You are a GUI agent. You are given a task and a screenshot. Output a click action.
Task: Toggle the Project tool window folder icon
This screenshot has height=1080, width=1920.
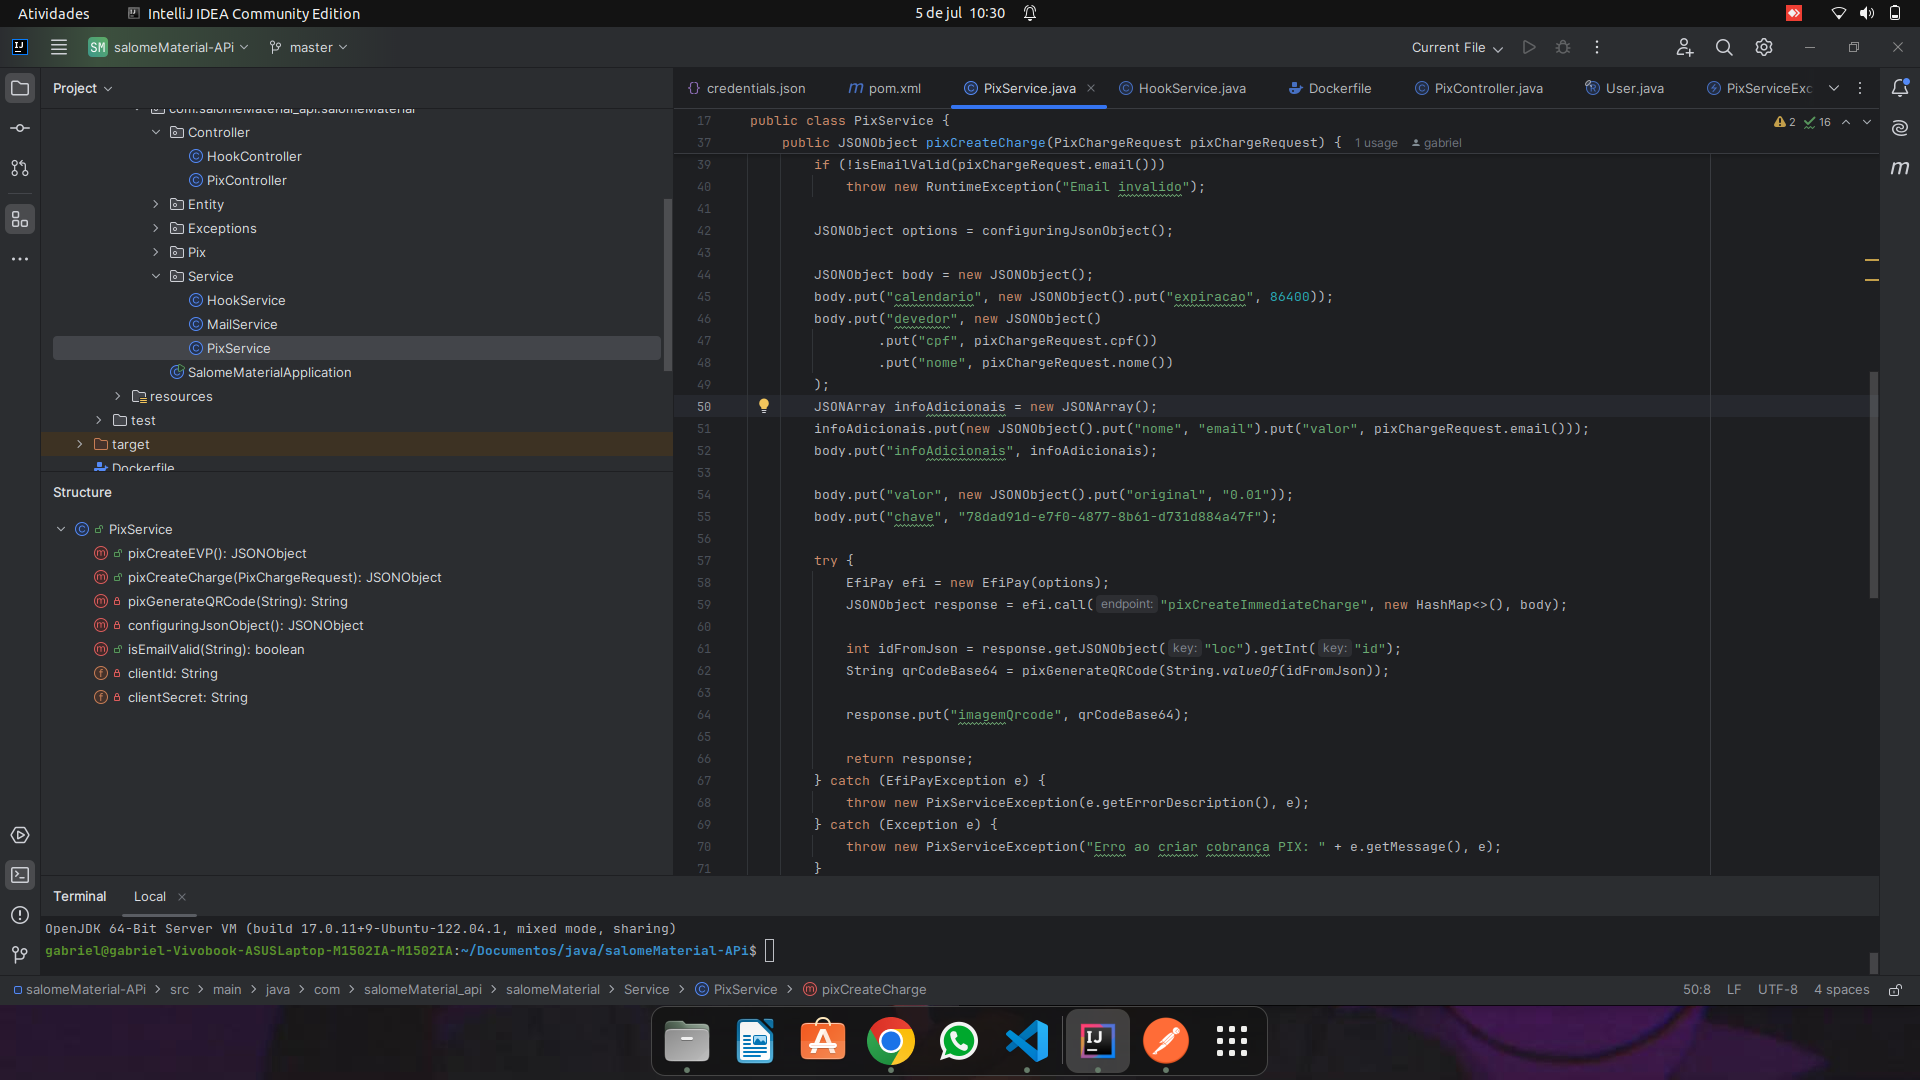click(20, 88)
